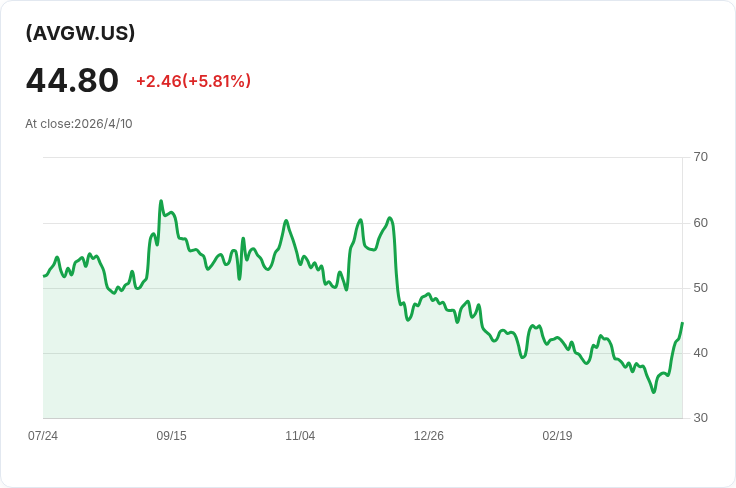Click the last peak before the steep drop
Screen dimensions: 736x488
tap(389, 218)
